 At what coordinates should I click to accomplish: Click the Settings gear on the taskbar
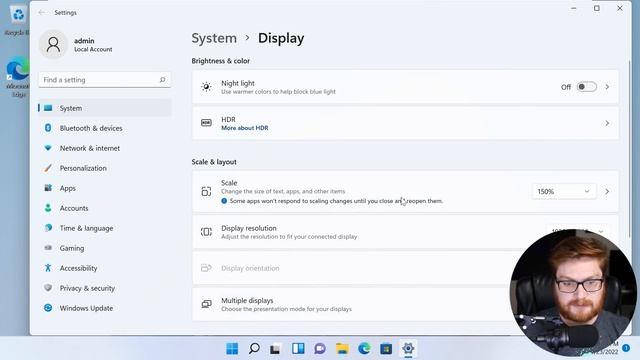(408, 349)
